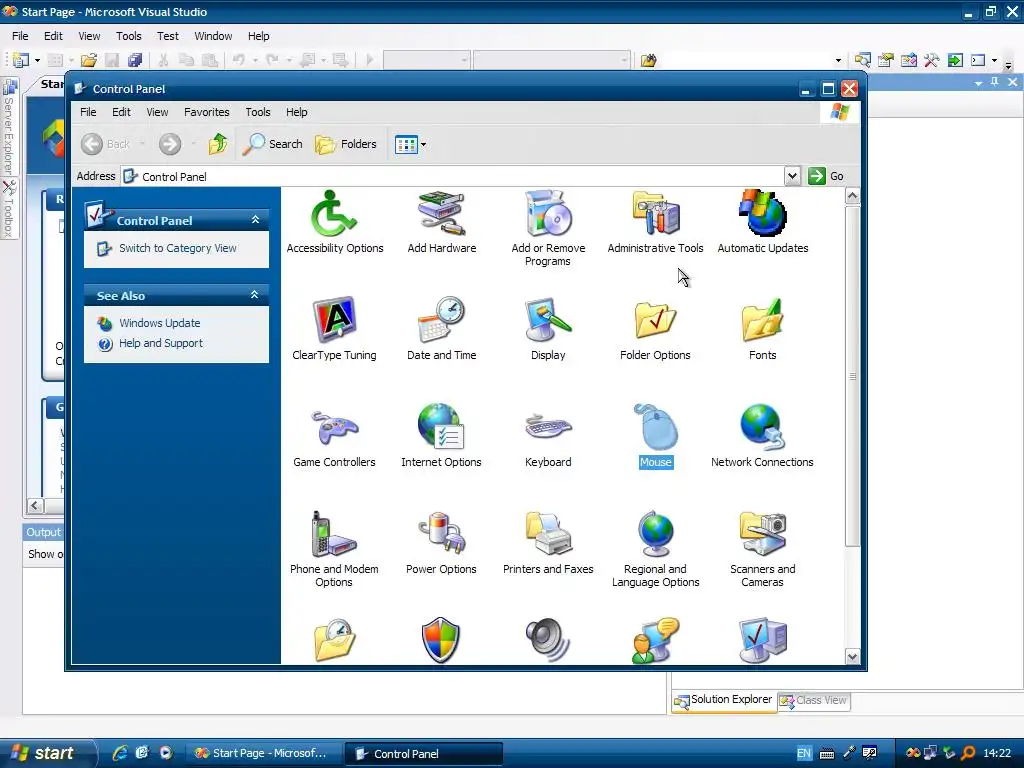The width and height of the screenshot is (1024, 768).
Task: Open Help and Support link
Action: tap(161, 343)
